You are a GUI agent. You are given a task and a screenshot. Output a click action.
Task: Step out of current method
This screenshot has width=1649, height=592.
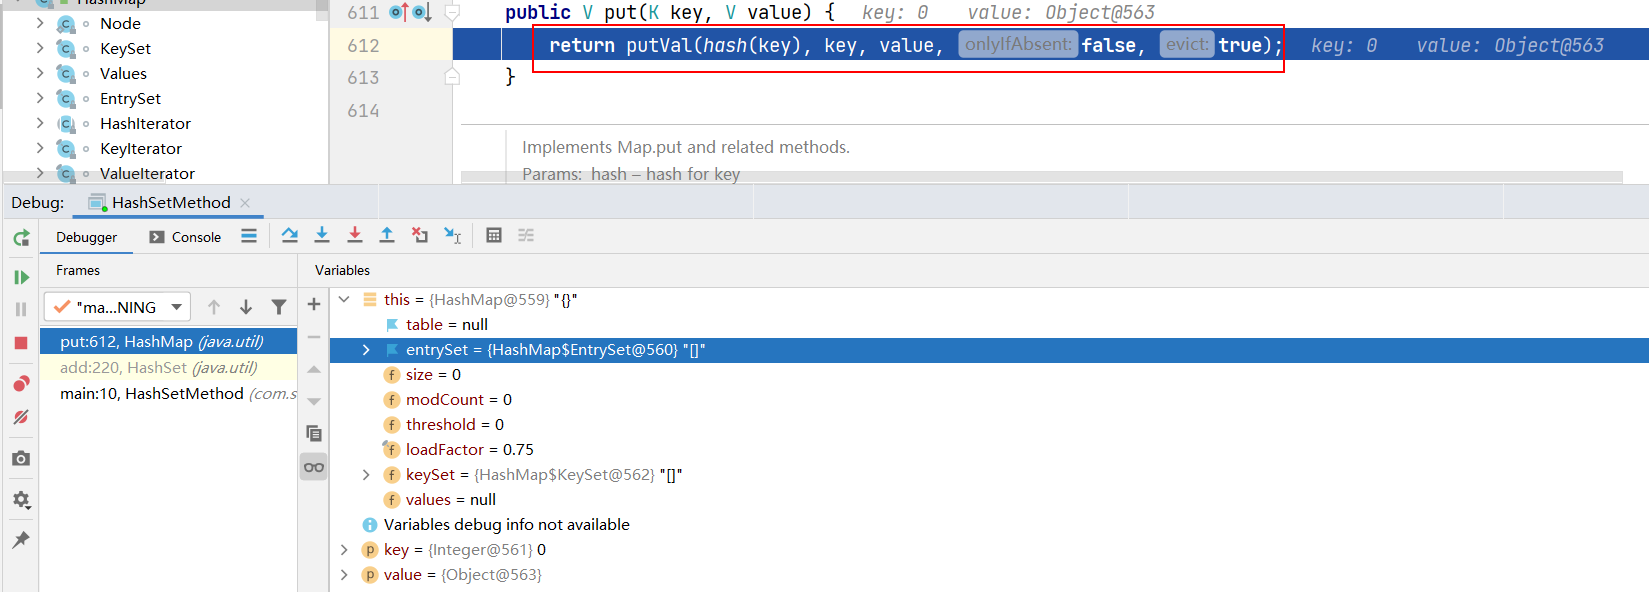pos(387,235)
